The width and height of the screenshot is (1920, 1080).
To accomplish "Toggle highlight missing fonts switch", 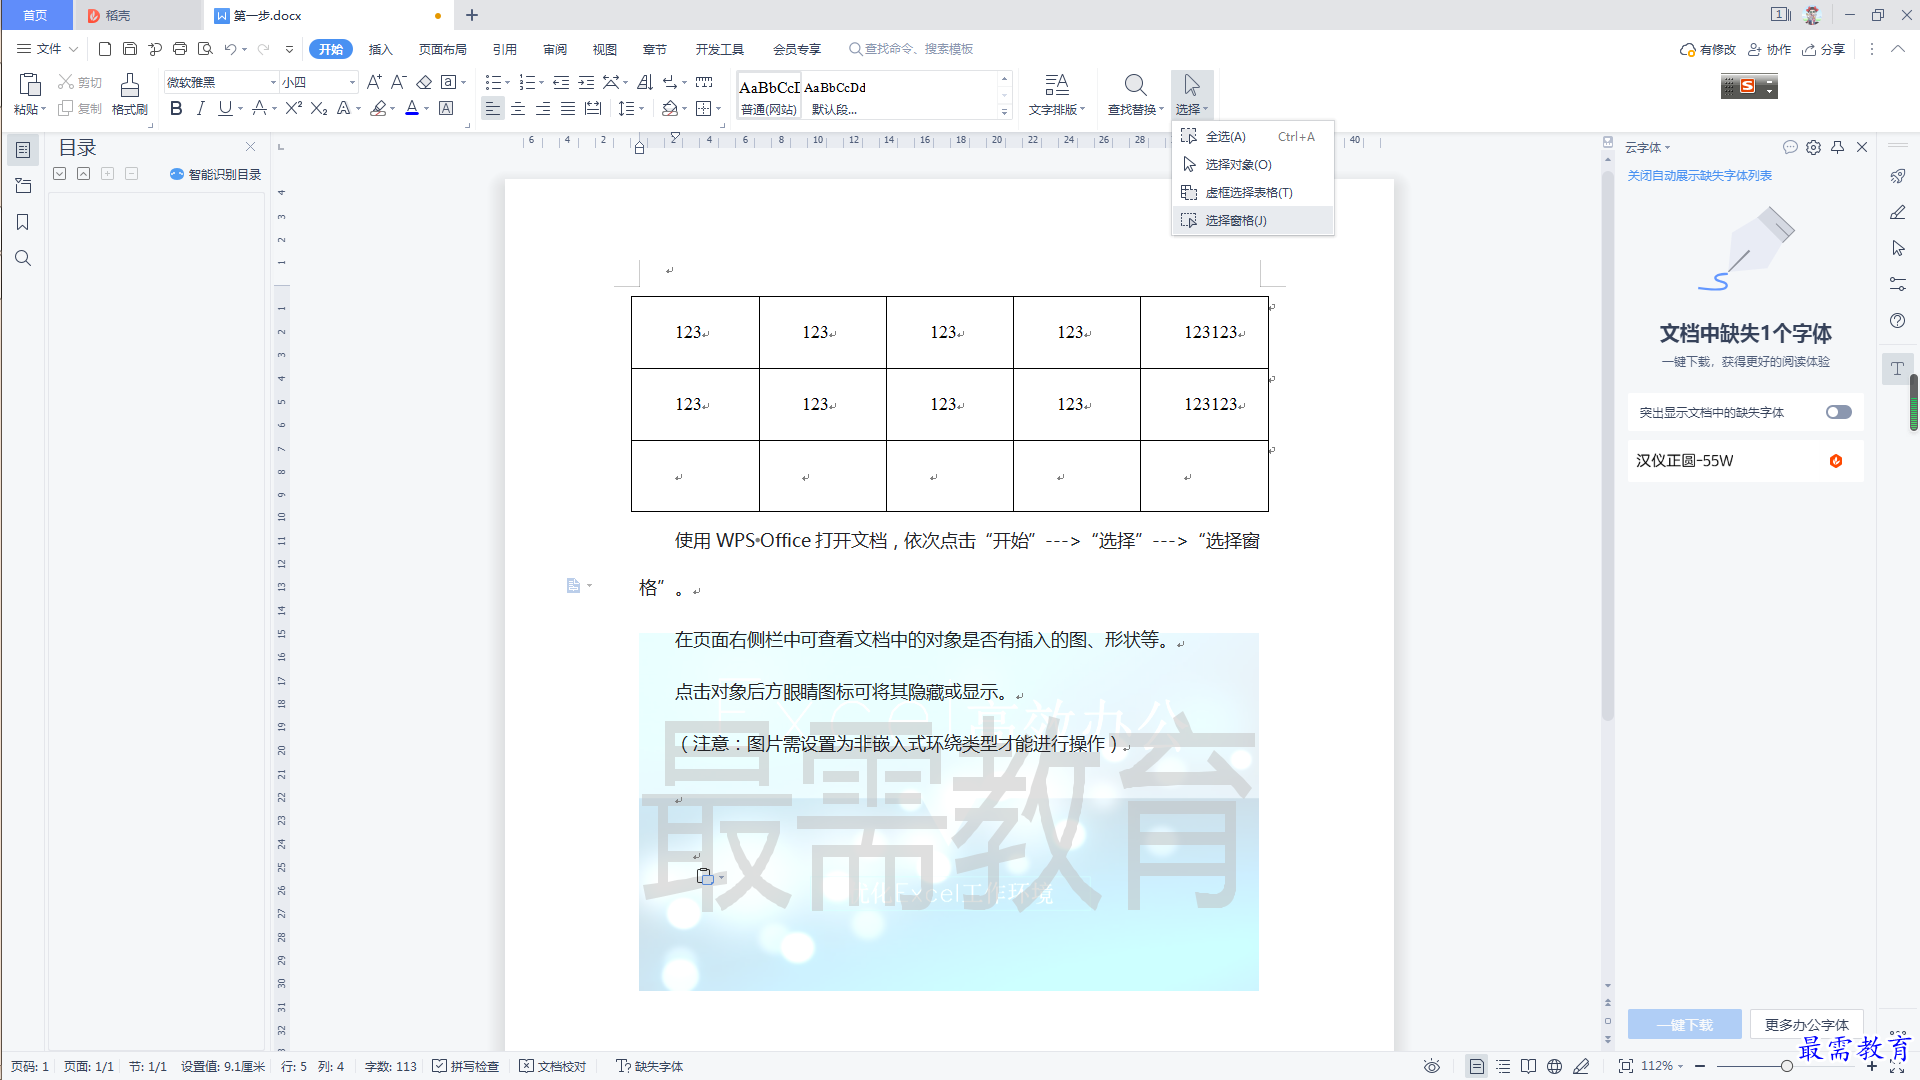I will coord(1838,412).
